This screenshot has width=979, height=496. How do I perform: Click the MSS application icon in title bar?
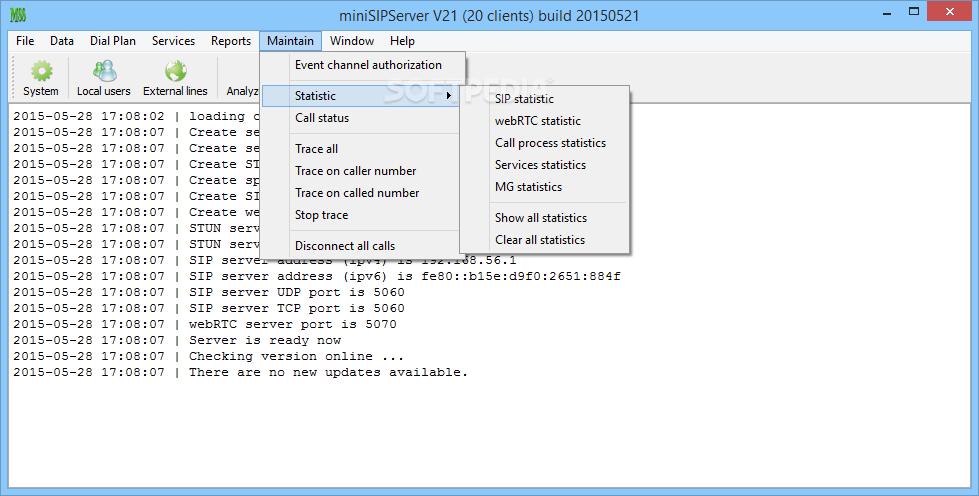18,15
